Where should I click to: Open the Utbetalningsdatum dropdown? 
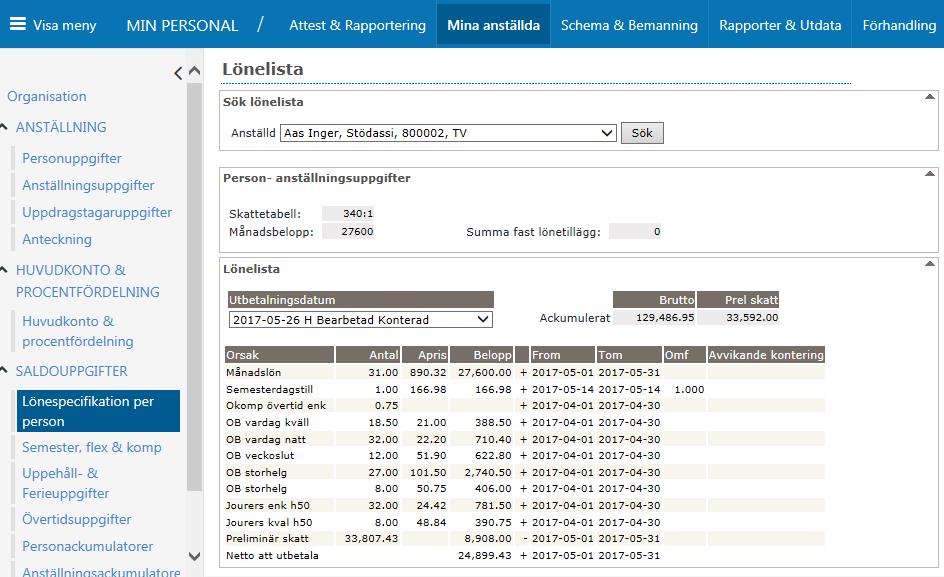click(361, 319)
